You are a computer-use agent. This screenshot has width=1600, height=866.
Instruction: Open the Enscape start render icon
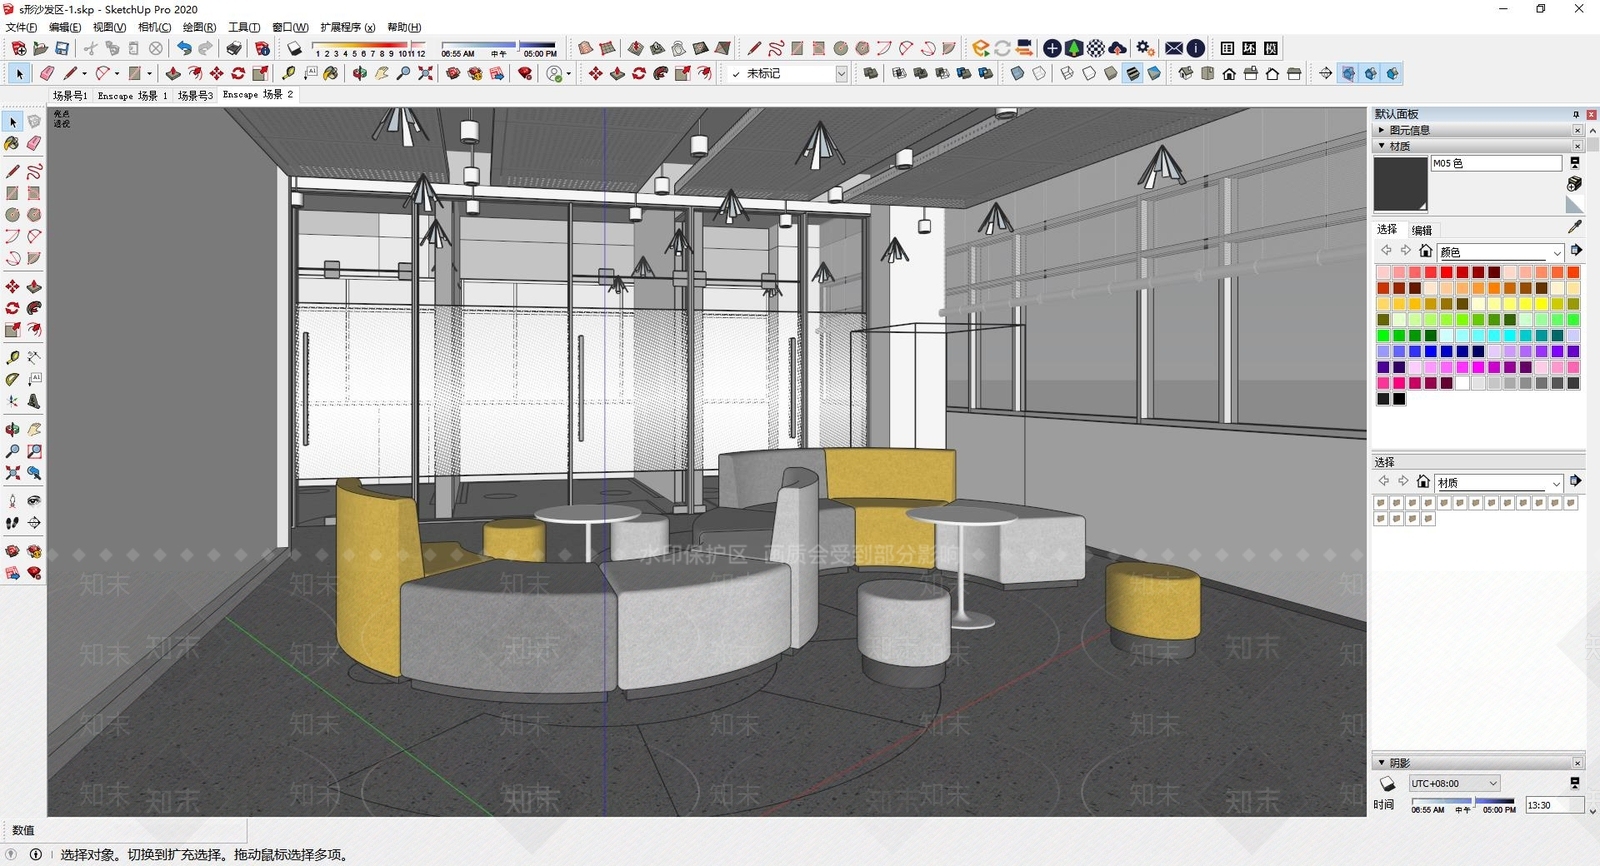point(981,48)
